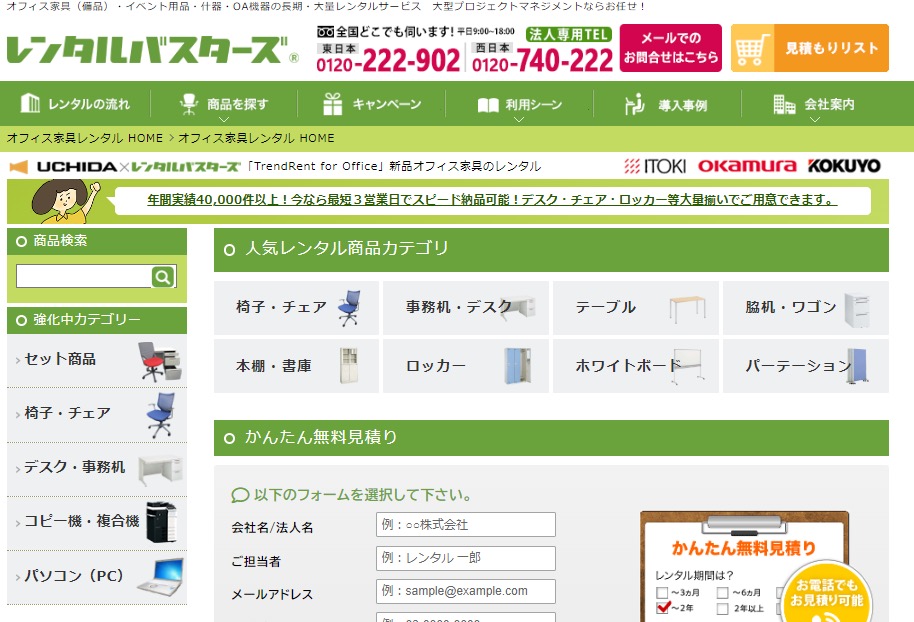Untick the checked ～2年 checkbox
Image resolution: width=914 pixels, height=622 pixels.
(x=662, y=608)
